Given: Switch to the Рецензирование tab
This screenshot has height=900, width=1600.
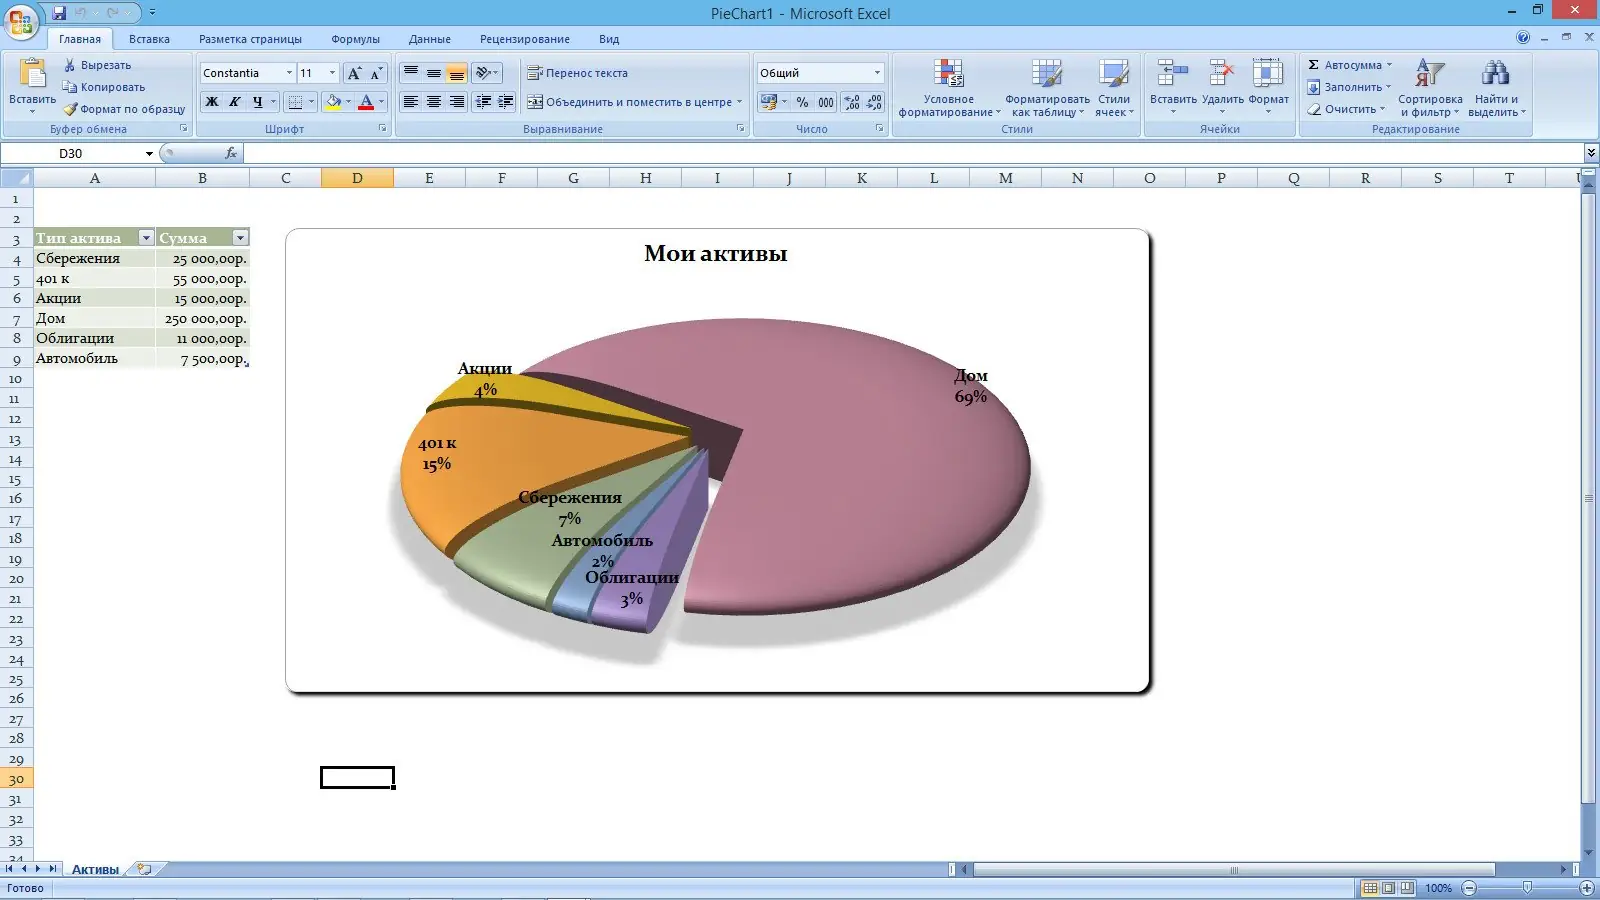Looking at the screenshot, I should [525, 39].
